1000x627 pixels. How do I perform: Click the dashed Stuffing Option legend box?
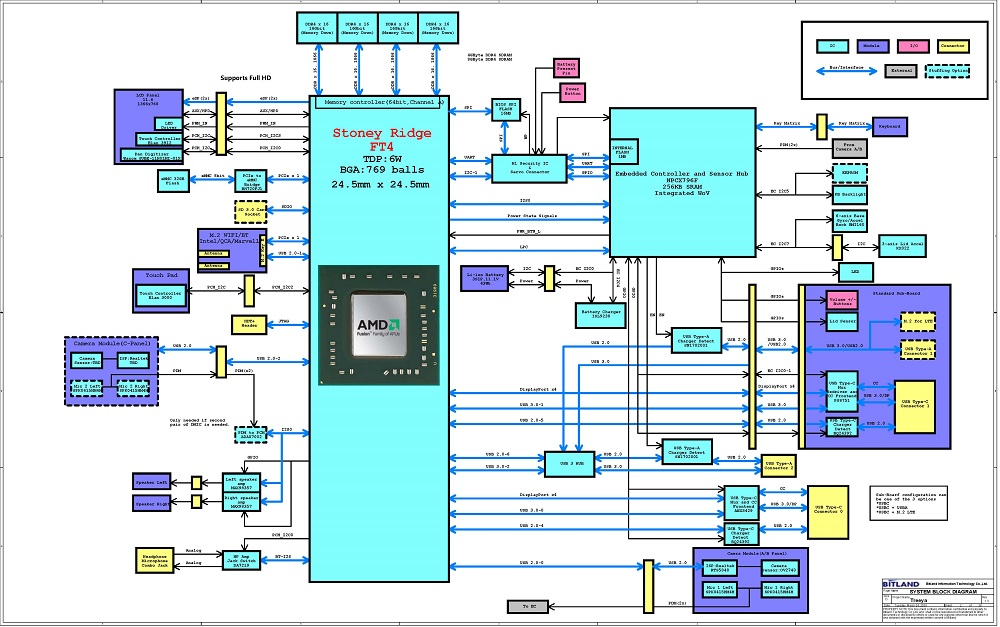pos(948,71)
